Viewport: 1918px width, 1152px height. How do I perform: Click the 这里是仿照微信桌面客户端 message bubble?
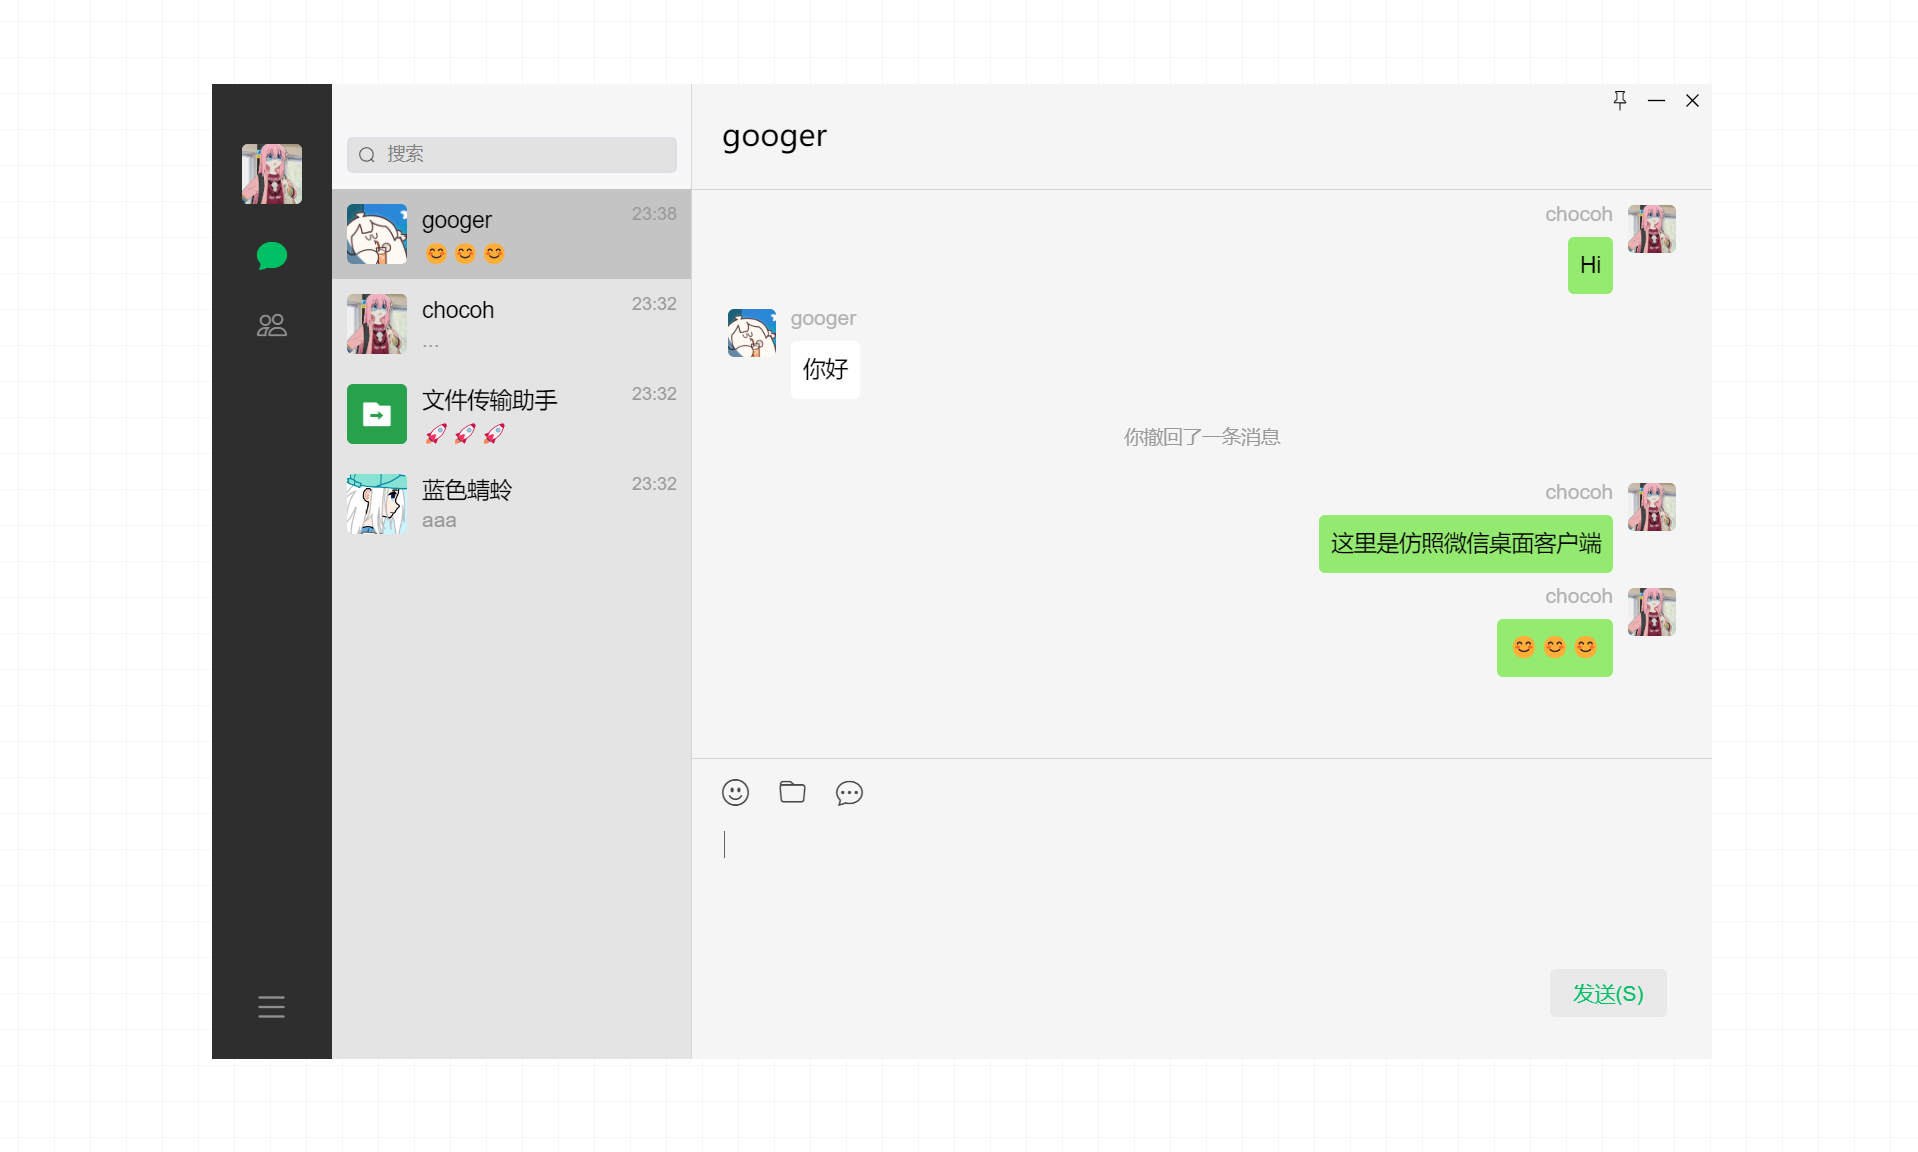click(1466, 544)
